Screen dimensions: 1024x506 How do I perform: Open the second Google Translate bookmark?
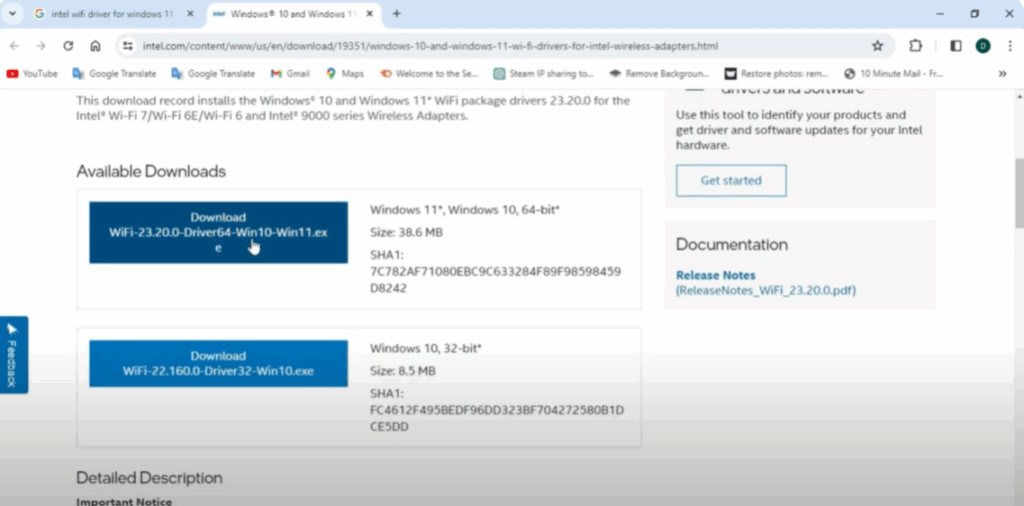click(x=213, y=74)
